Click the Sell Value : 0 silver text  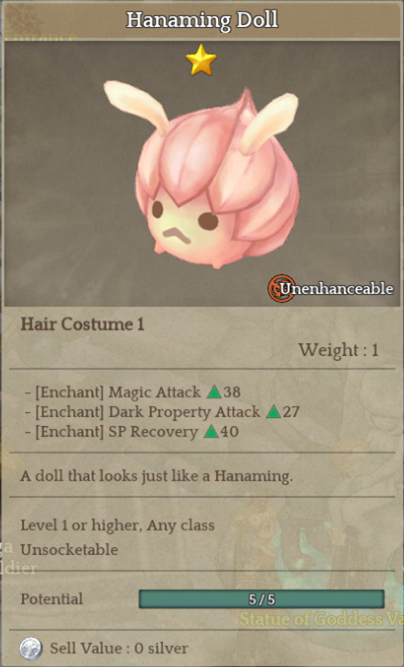[x=119, y=649]
